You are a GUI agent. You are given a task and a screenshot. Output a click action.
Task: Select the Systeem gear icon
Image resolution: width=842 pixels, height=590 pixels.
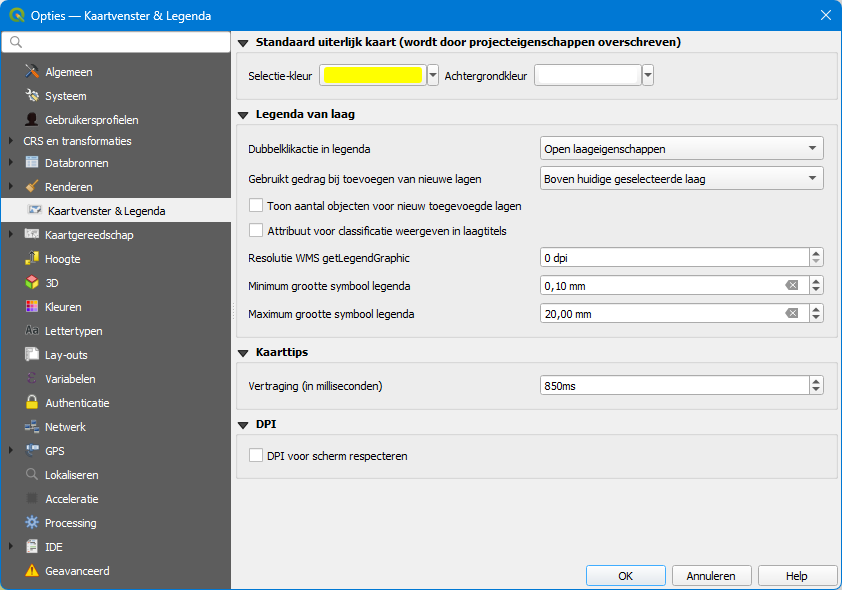click(x=32, y=96)
